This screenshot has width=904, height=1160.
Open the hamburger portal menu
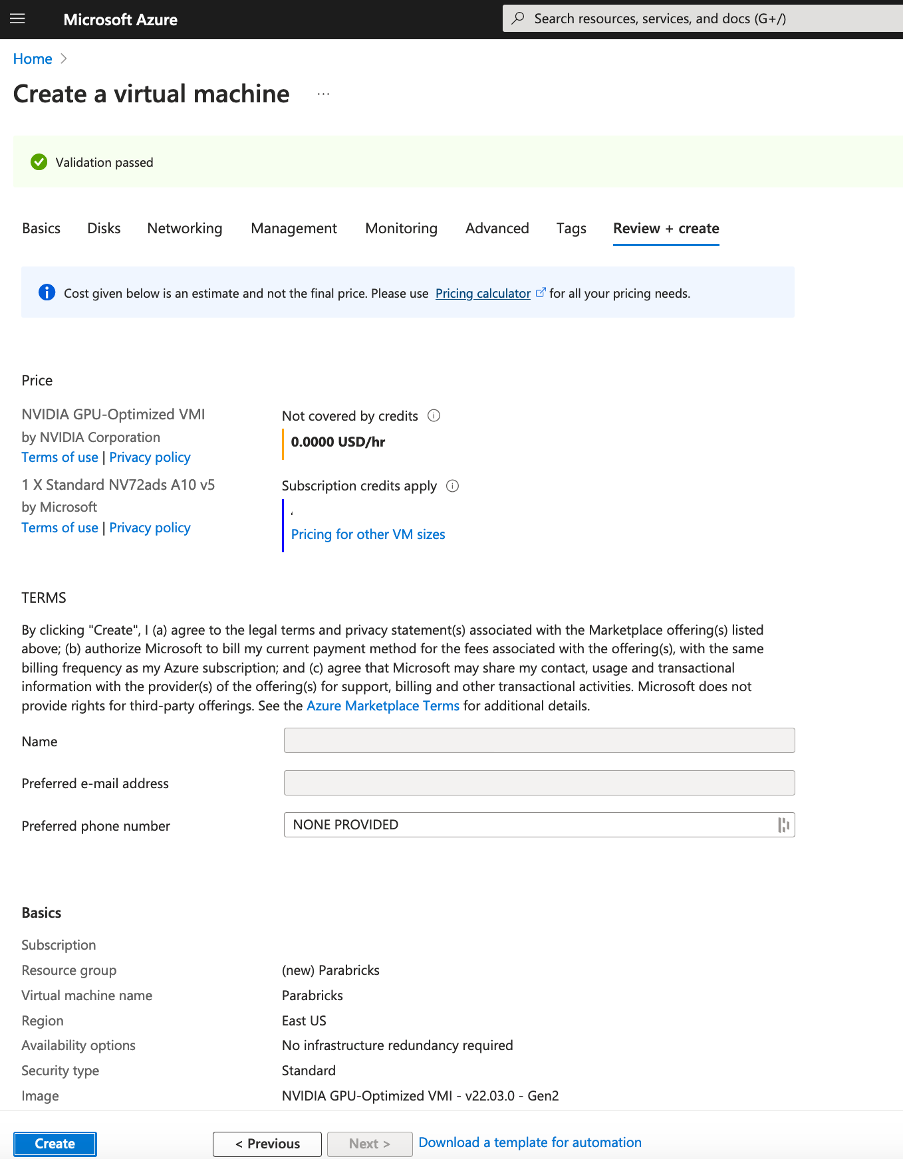(x=18, y=19)
